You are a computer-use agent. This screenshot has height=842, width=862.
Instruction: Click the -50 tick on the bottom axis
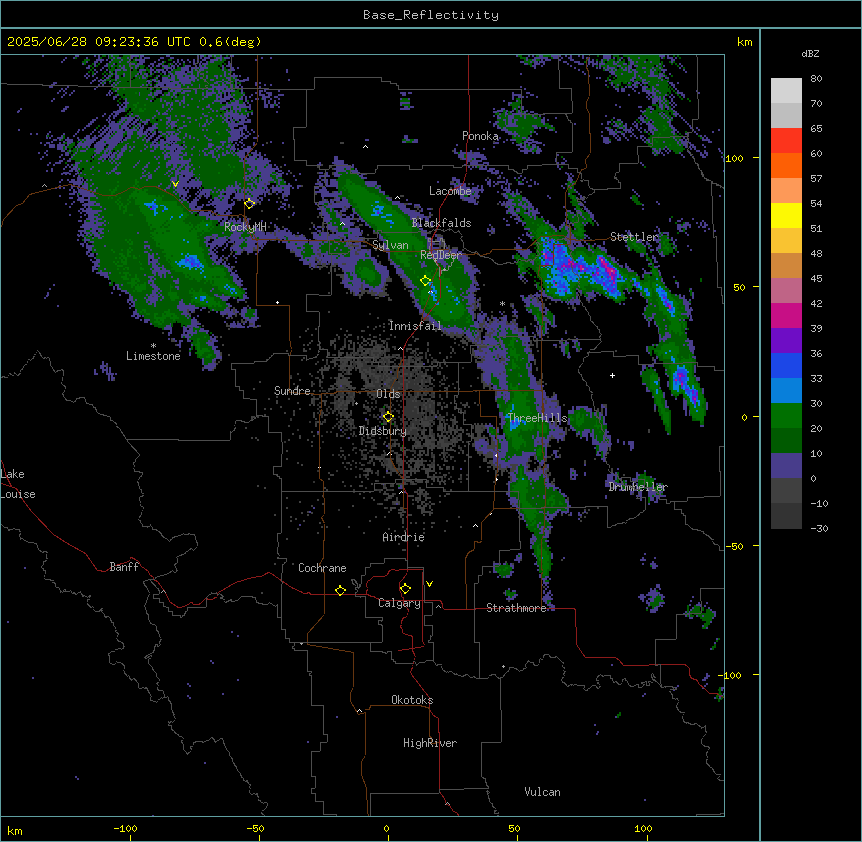[x=255, y=828]
